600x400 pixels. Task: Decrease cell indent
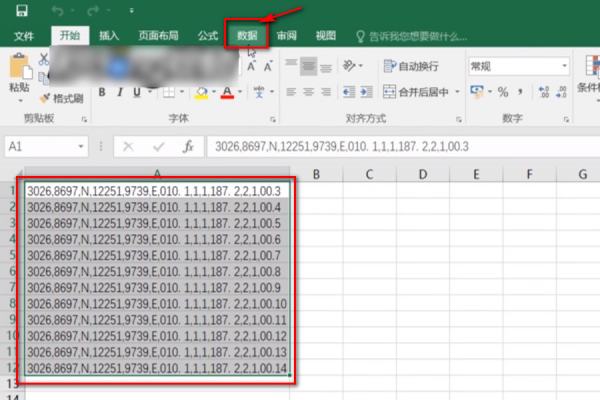click(x=349, y=92)
